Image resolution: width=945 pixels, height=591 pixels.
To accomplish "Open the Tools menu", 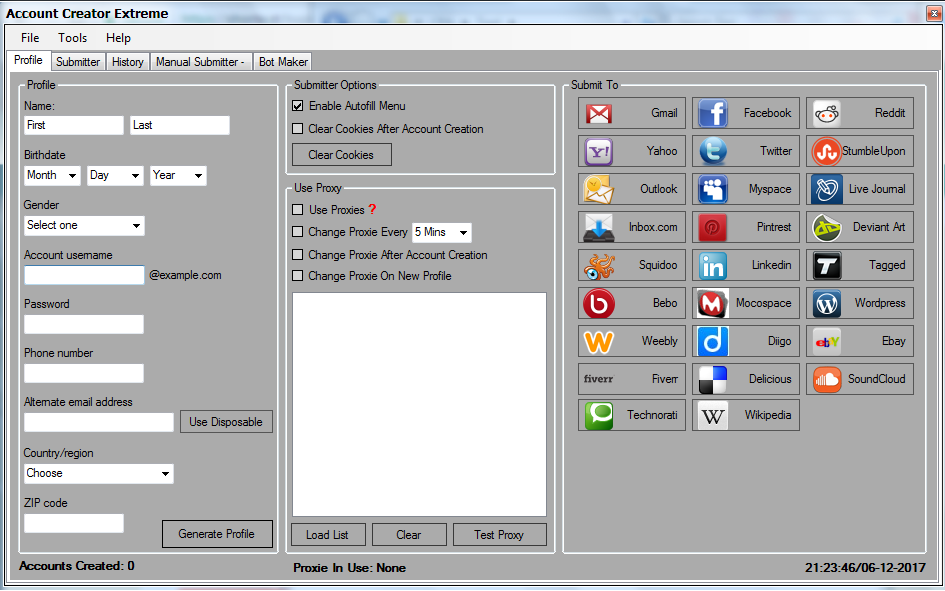I will [x=72, y=38].
